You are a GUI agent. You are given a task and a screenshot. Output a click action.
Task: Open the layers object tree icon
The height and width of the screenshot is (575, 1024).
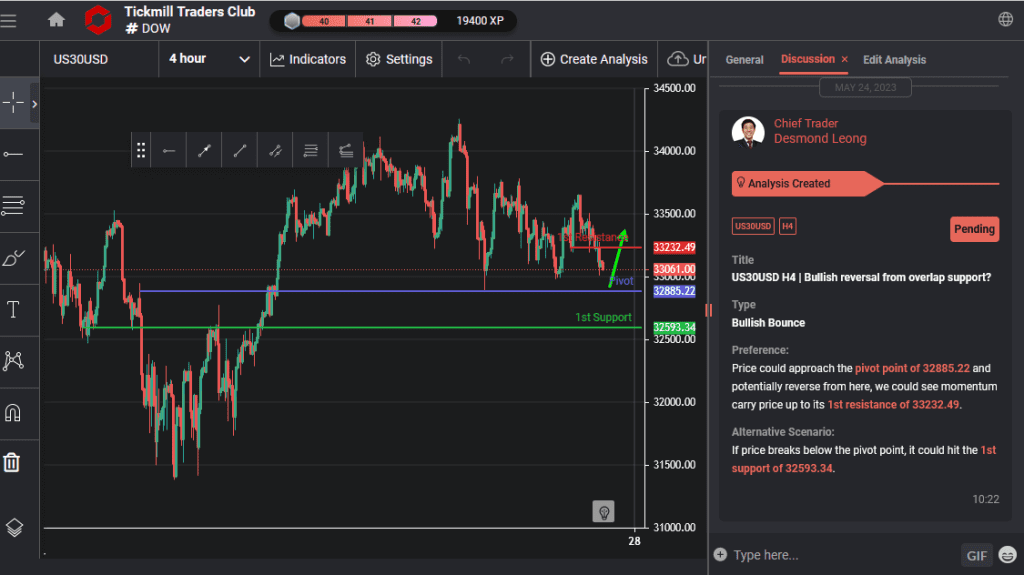14,527
